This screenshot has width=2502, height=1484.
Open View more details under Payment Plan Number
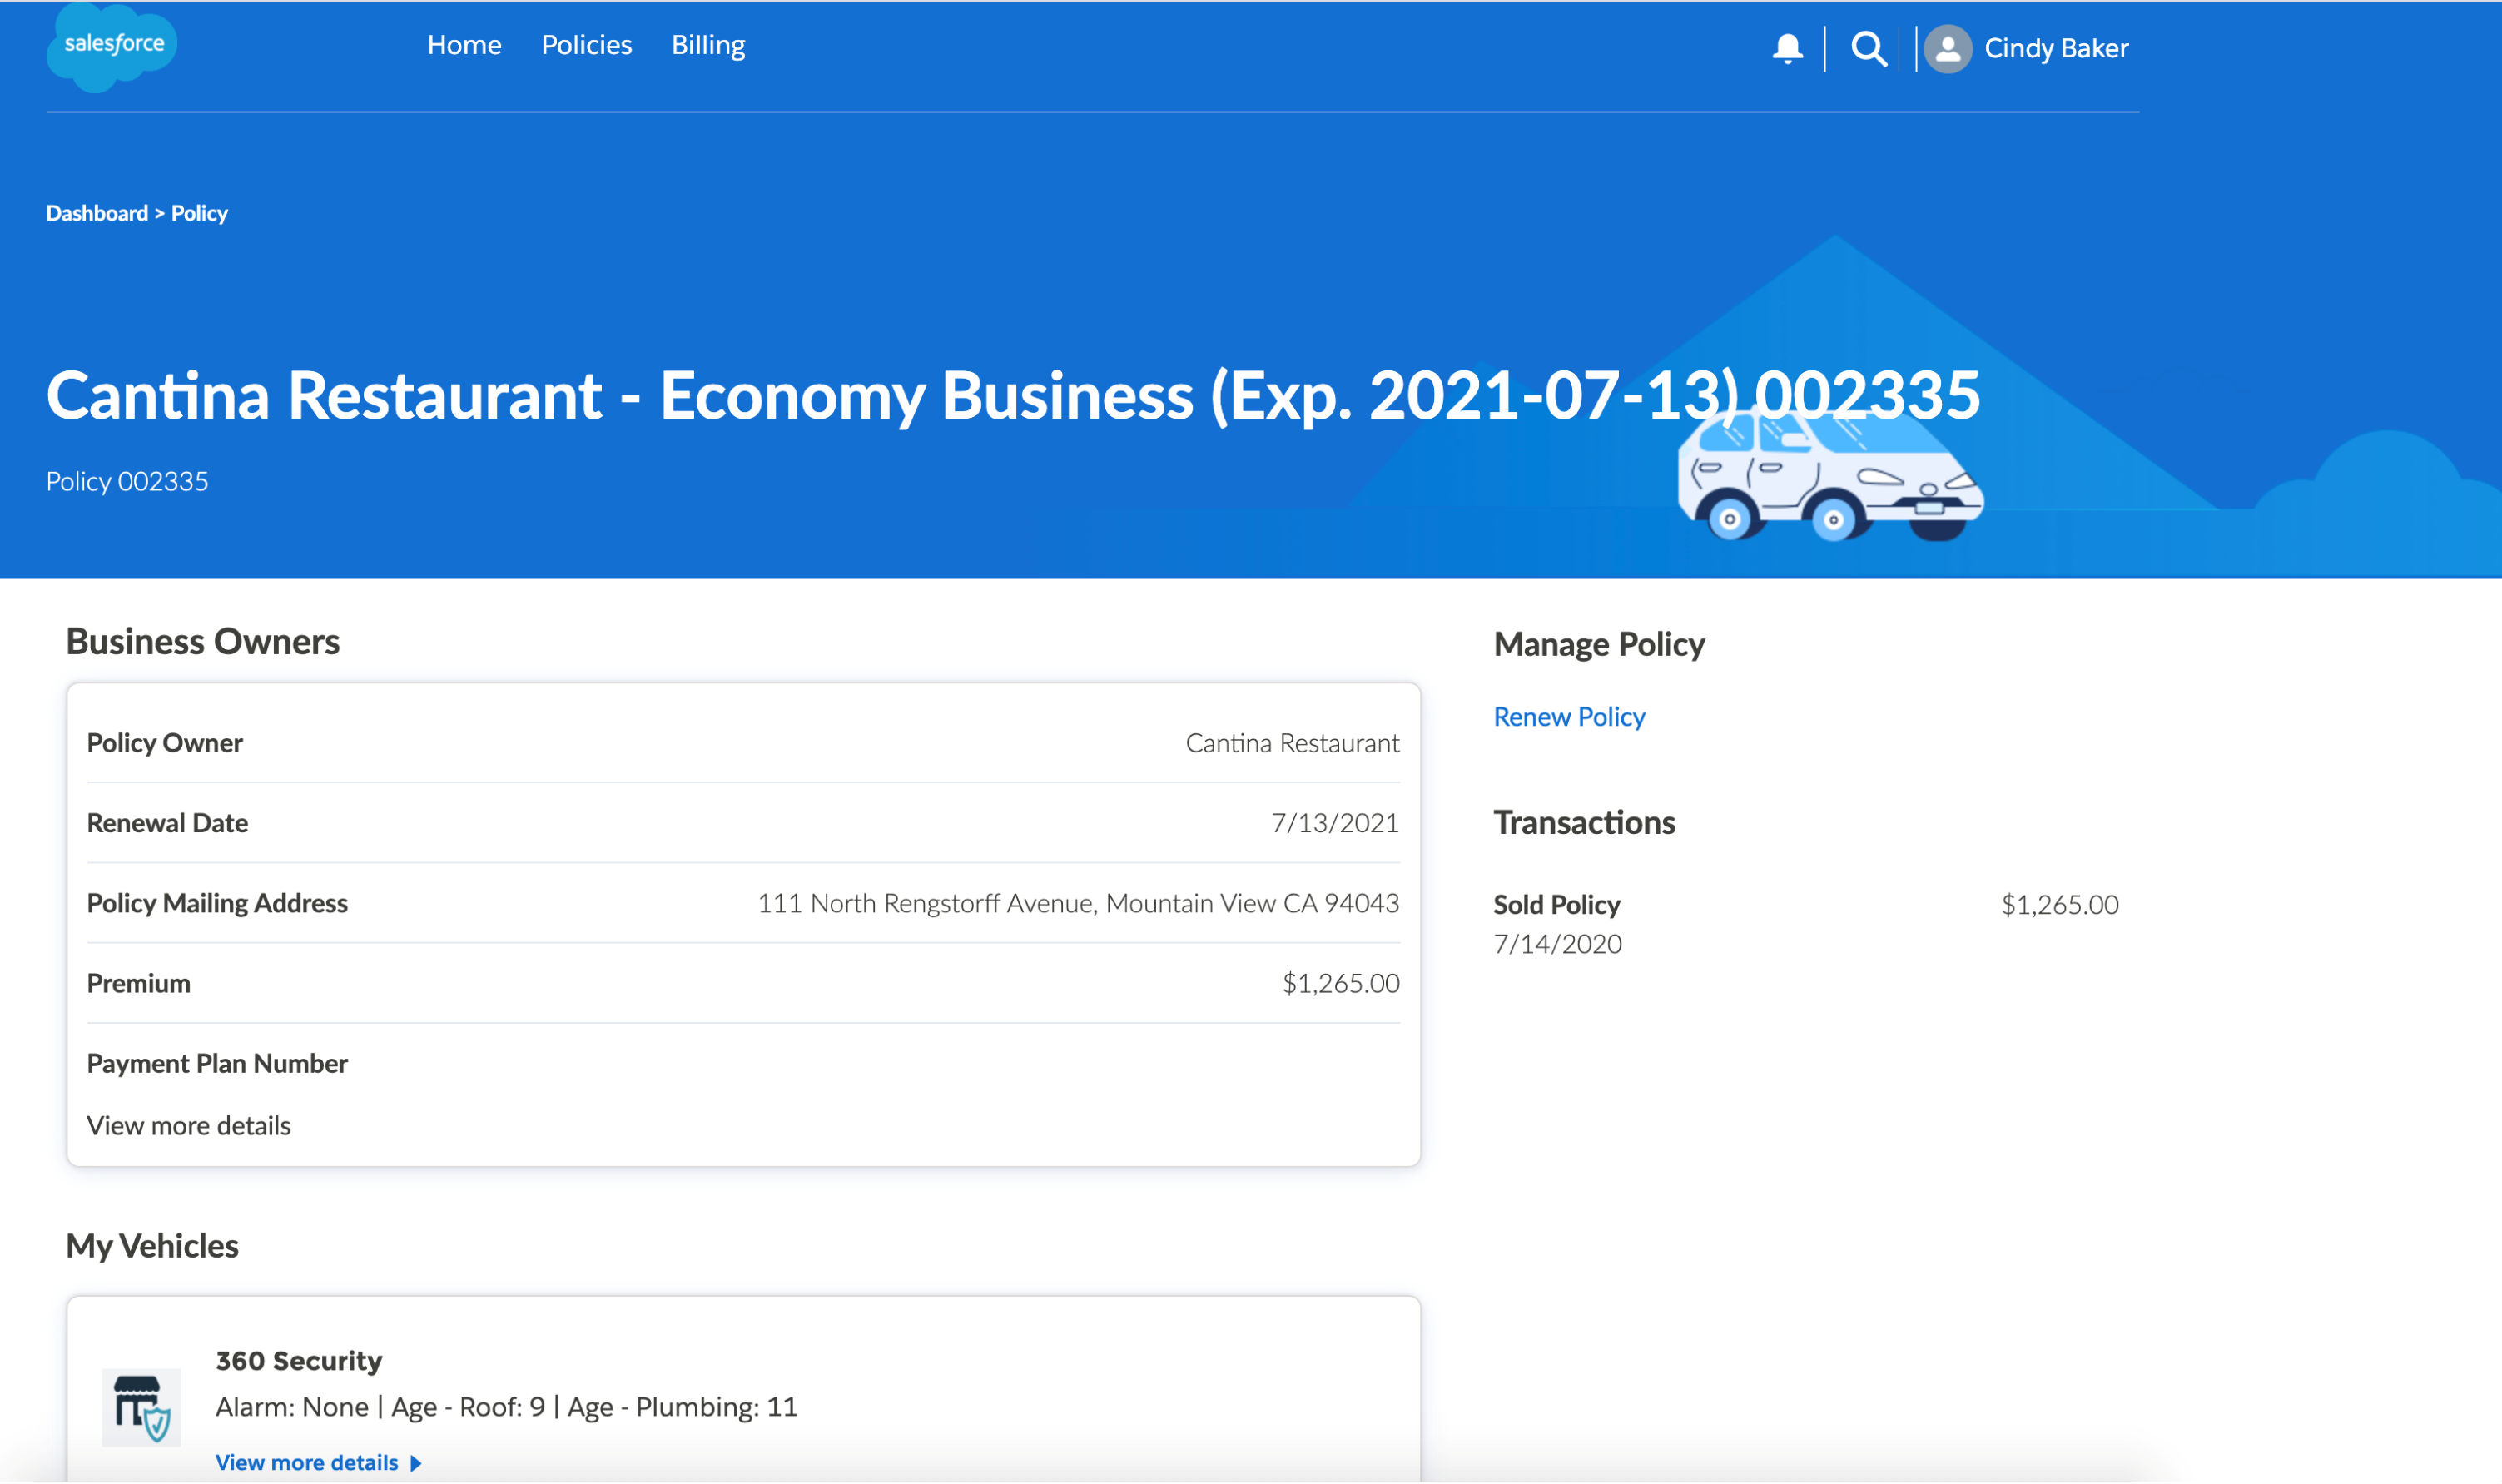(189, 1125)
